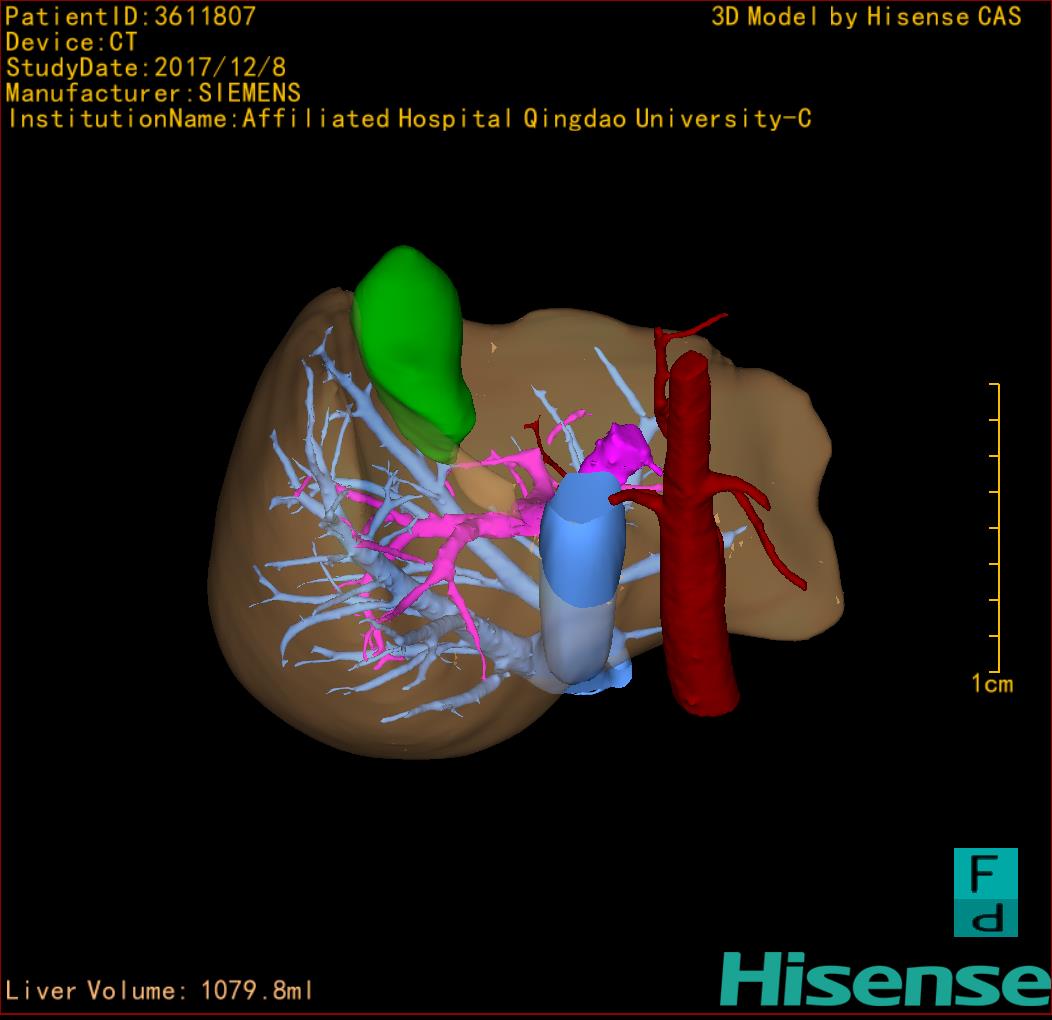
Task: Click the orientation cube lower face
Action: pyautogui.click(x=985, y=918)
